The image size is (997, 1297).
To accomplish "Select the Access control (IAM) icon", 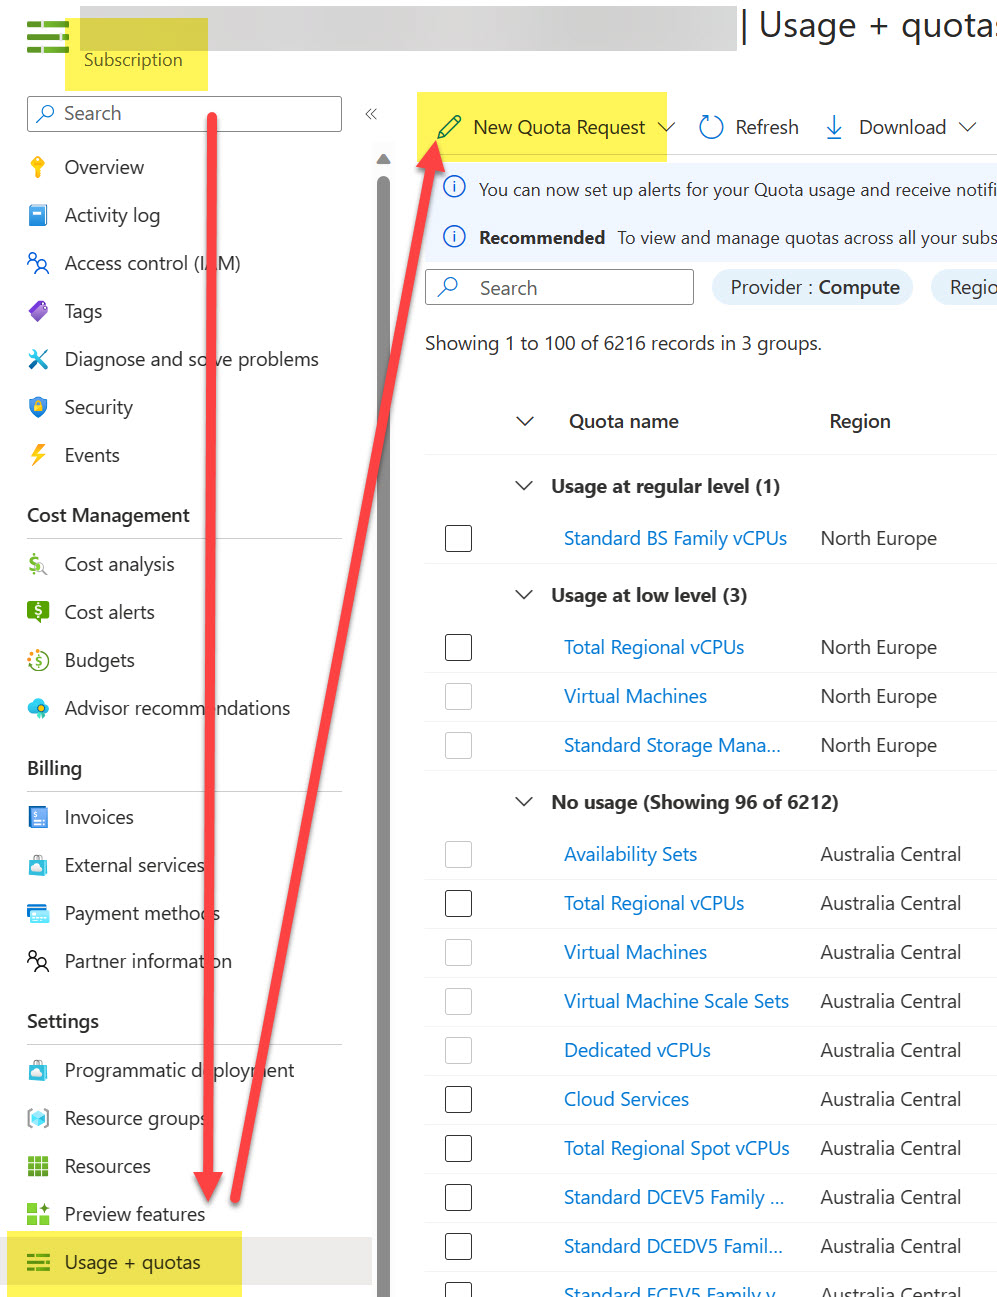I will (37, 263).
